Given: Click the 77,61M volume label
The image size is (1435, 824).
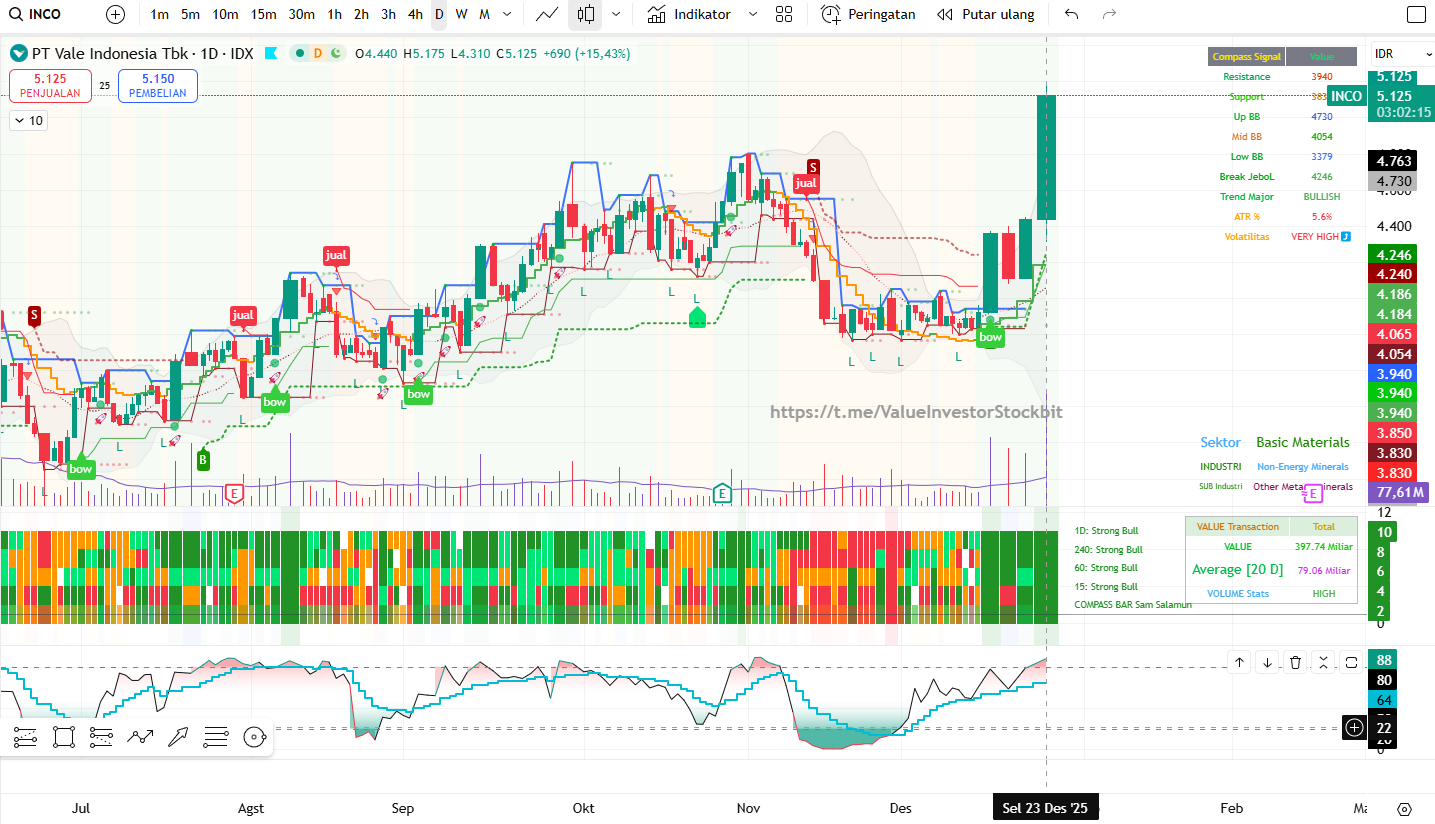Looking at the screenshot, I should [x=1400, y=492].
